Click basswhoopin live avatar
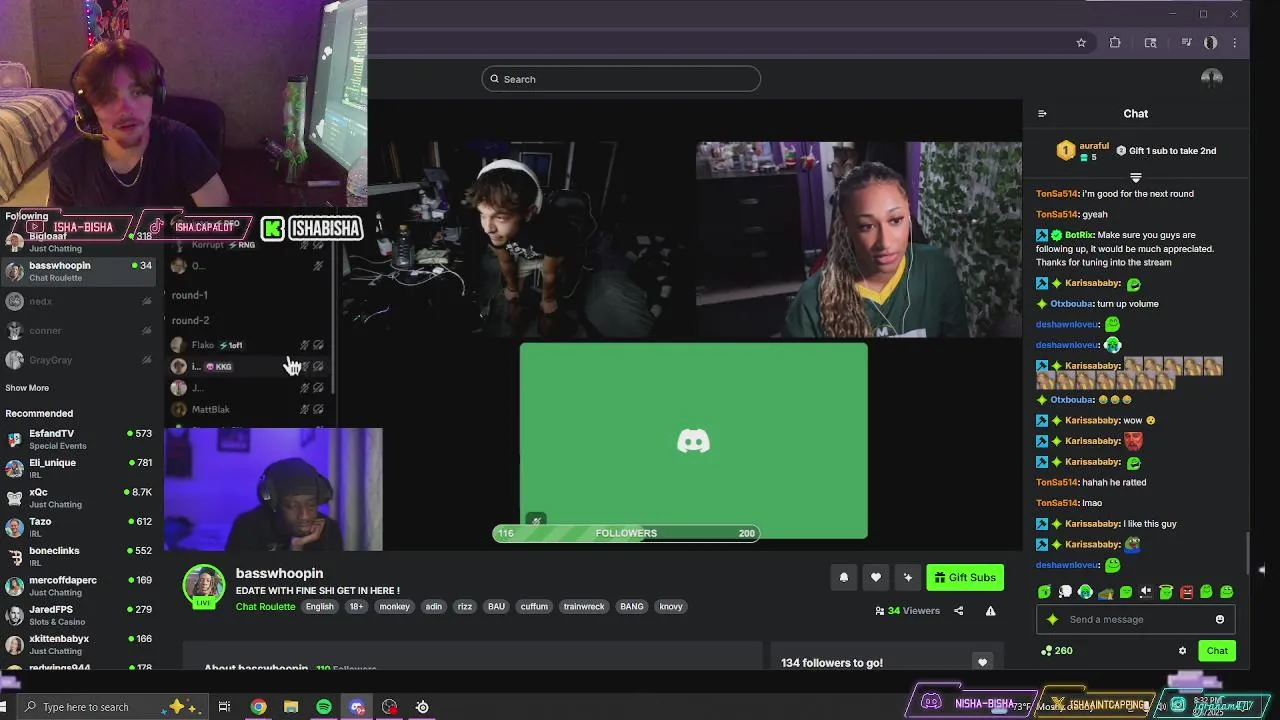1280x720 pixels. pos(203,586)
